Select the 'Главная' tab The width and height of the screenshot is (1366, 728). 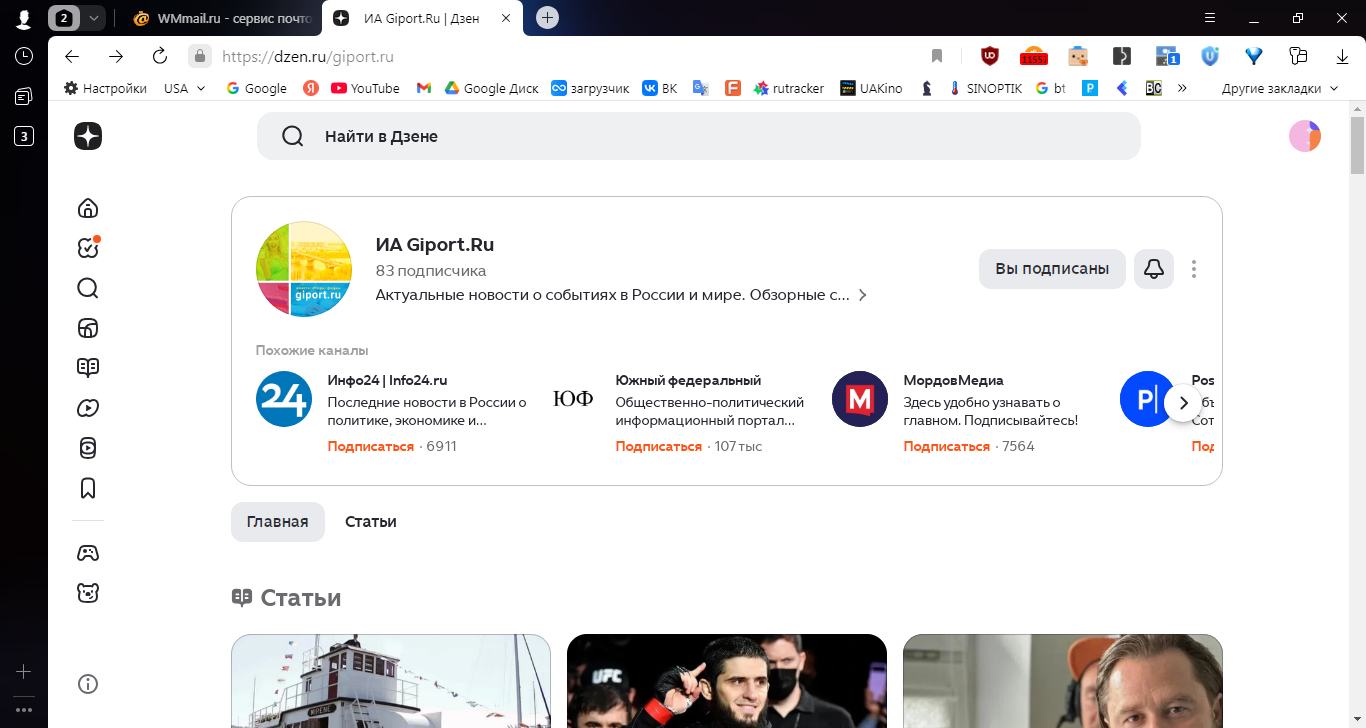278,522
